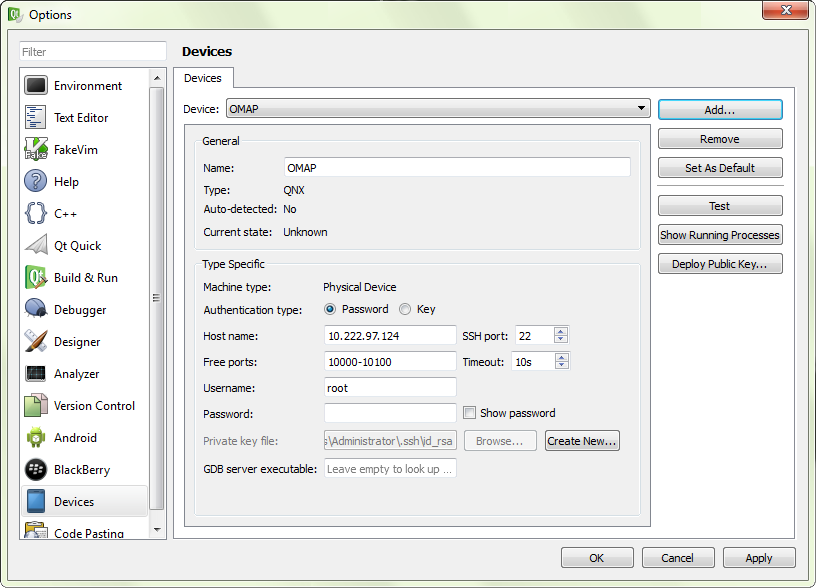
Task: Switch to the Devices tab
Action: tap(203, 78)
